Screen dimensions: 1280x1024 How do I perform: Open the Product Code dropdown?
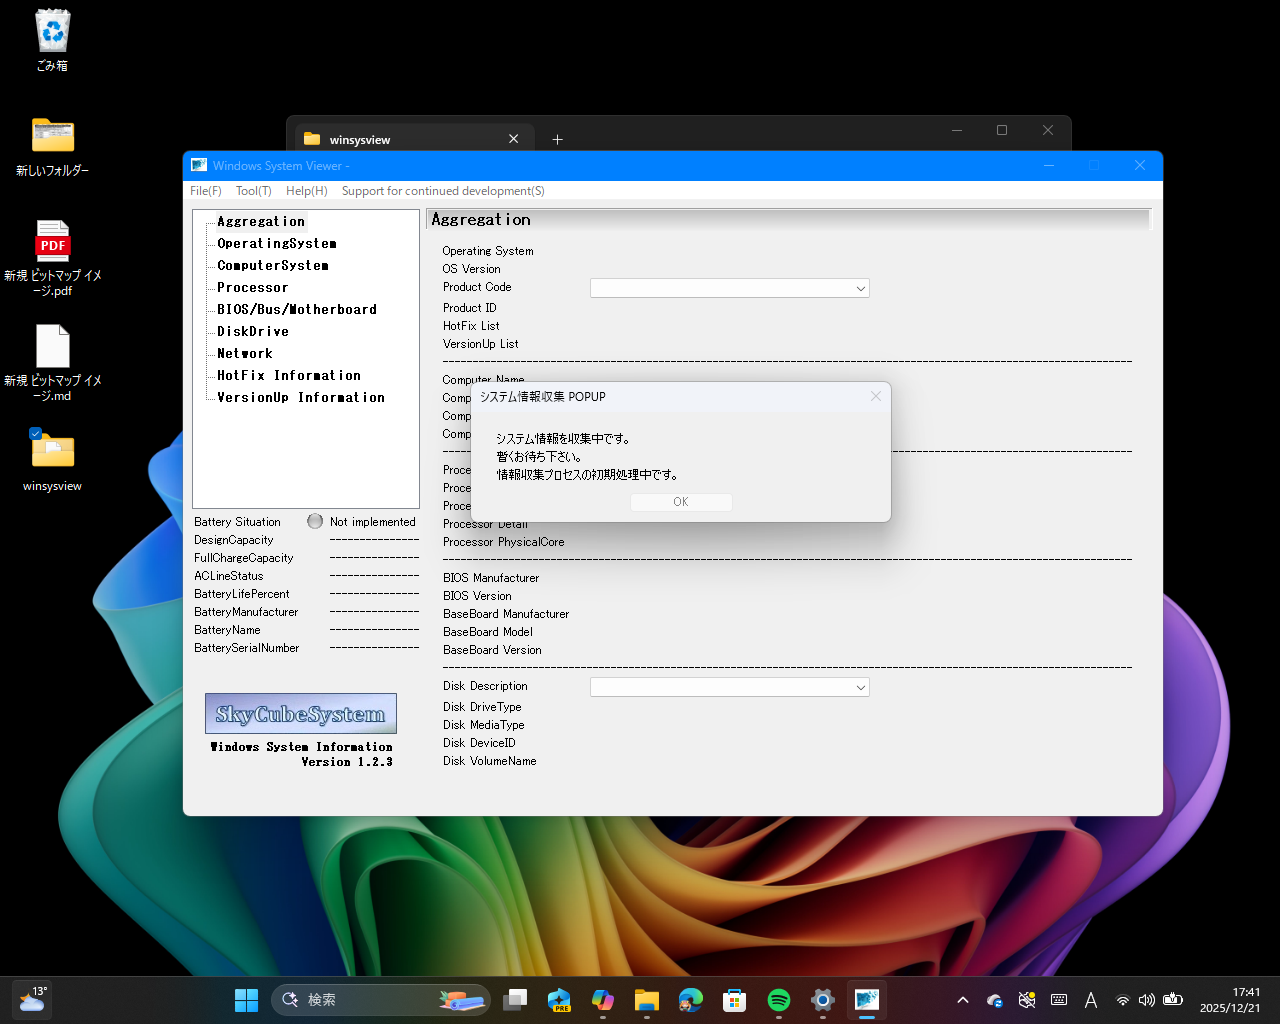pyautogui.click(x=860, y=288)
